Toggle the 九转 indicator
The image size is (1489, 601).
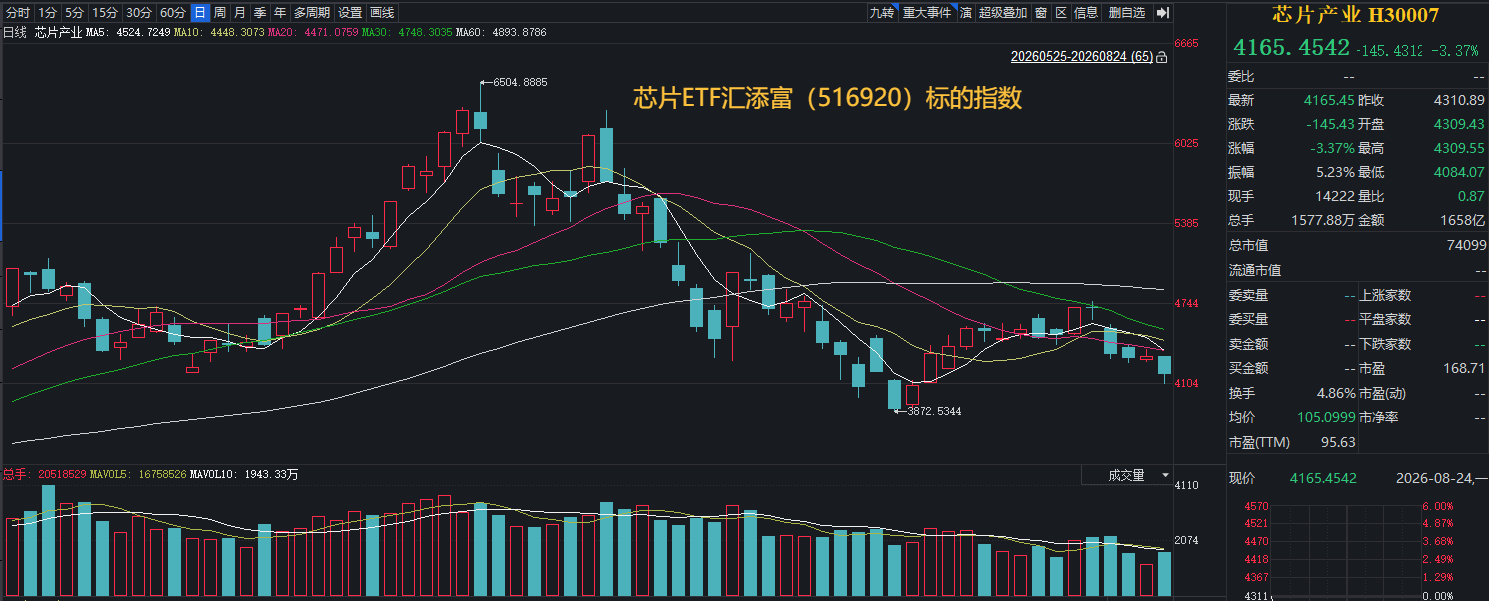pyautogui.click(x=881, y=13)
